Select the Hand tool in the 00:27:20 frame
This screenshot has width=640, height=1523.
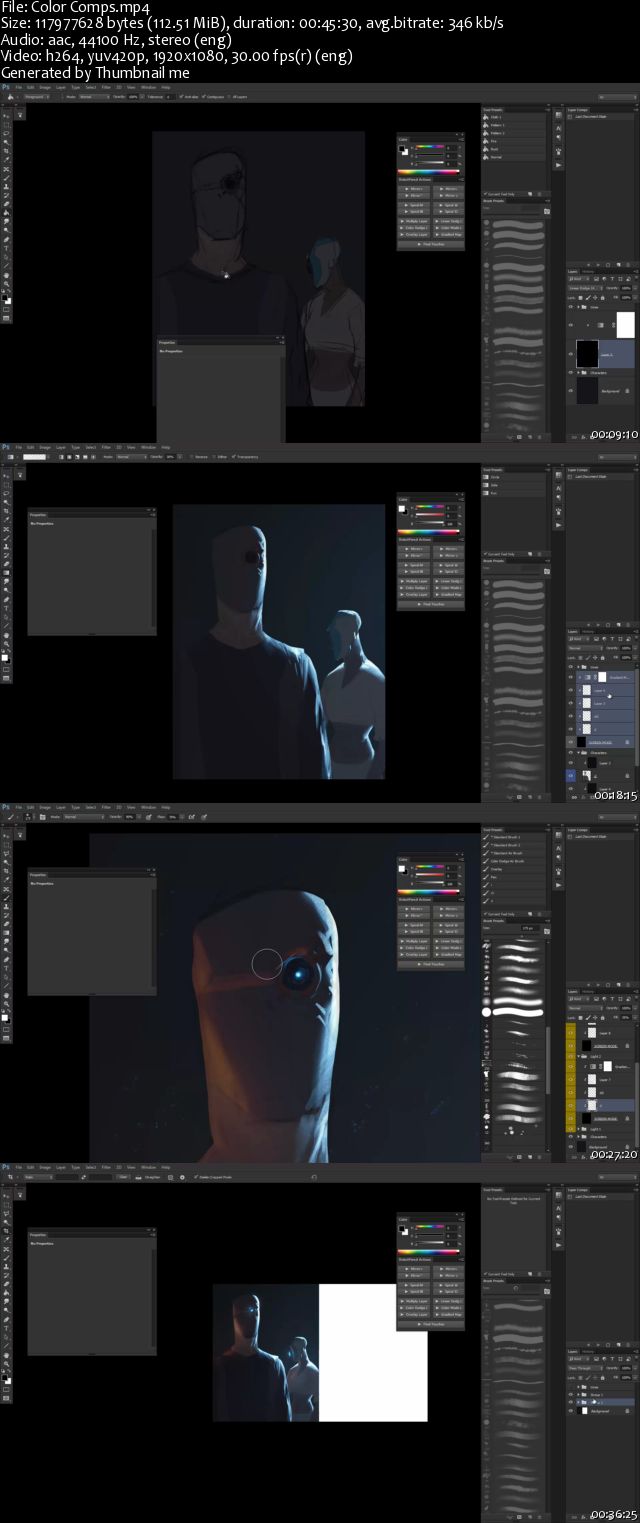[6, 995]
